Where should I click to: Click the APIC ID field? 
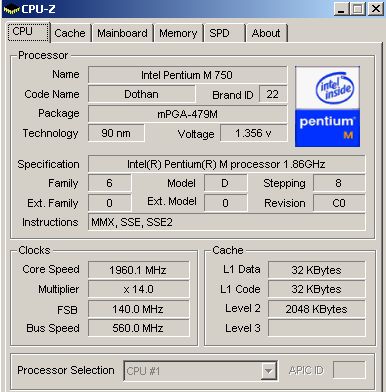[349, 370]
